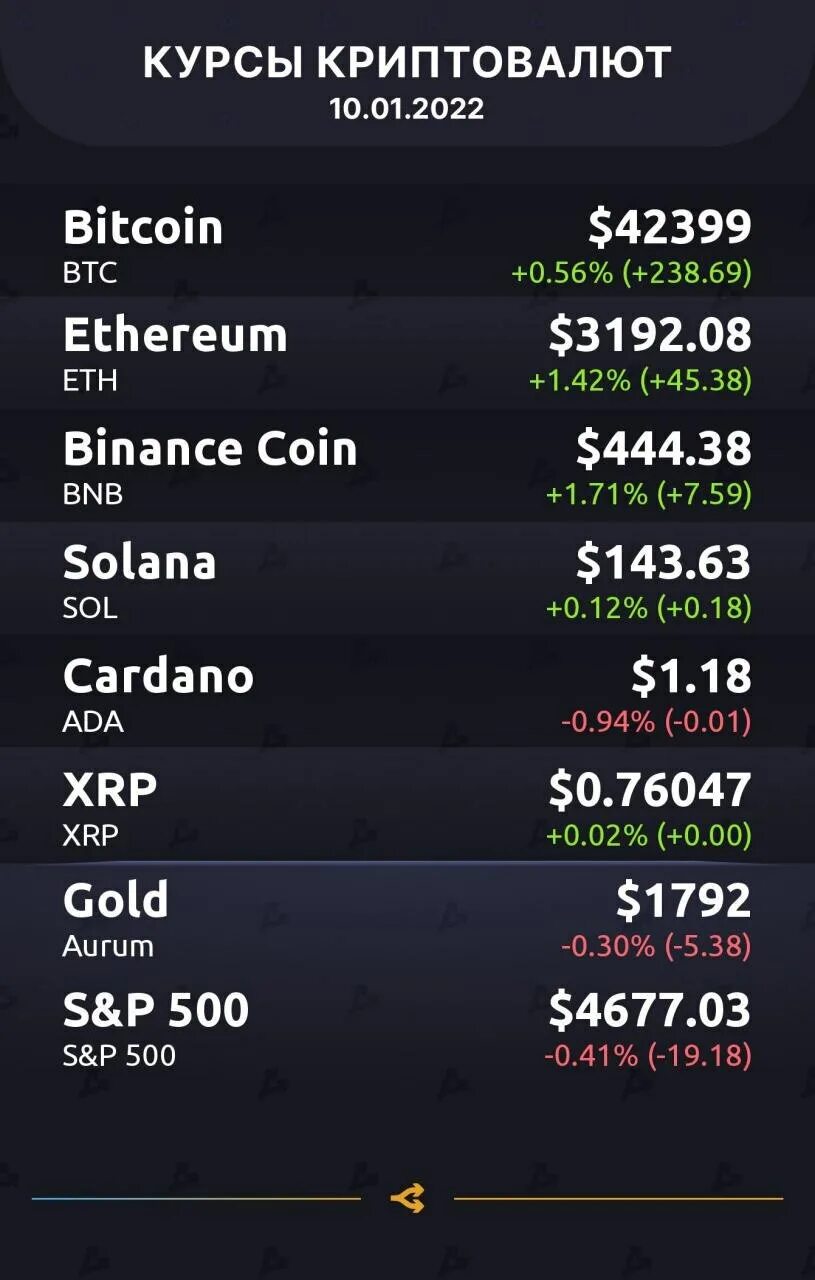815x1280 pixels.
Task: Click the S&P 500 value $4677.03
Action: click(x=650, y=1010)
